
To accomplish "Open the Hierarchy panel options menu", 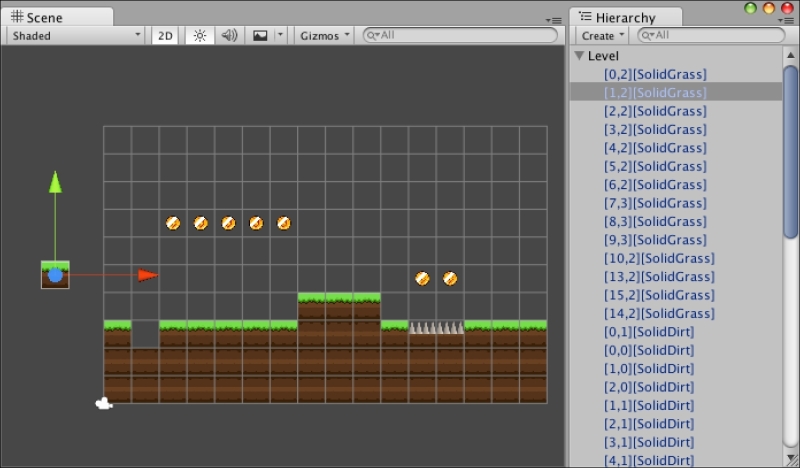I will pos(785,20).
